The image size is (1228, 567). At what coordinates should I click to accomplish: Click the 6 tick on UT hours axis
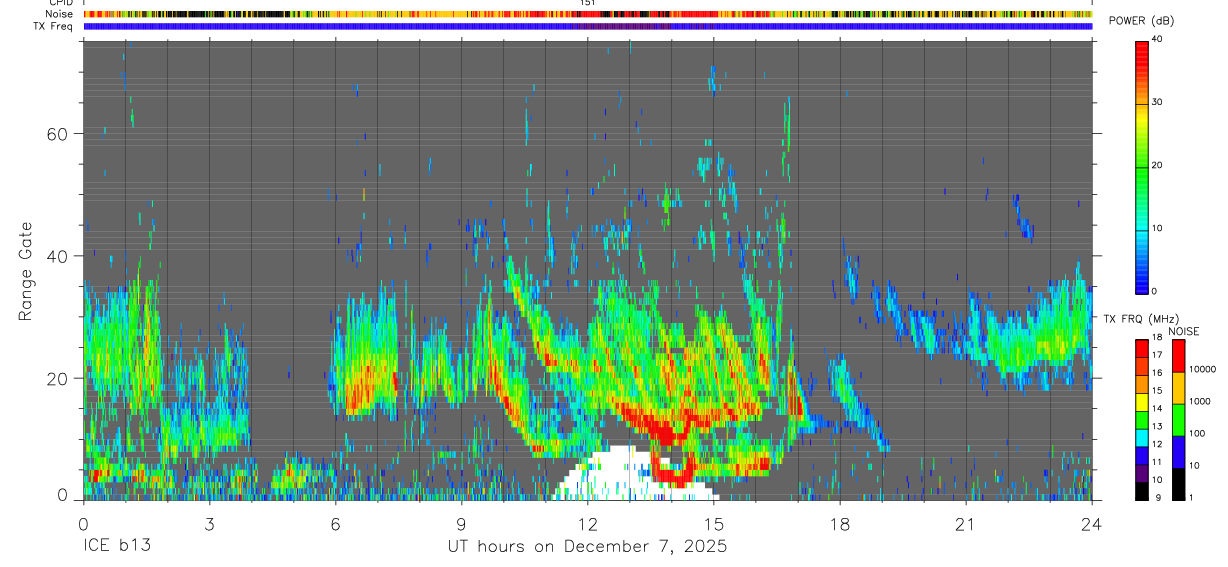[335, 523]
